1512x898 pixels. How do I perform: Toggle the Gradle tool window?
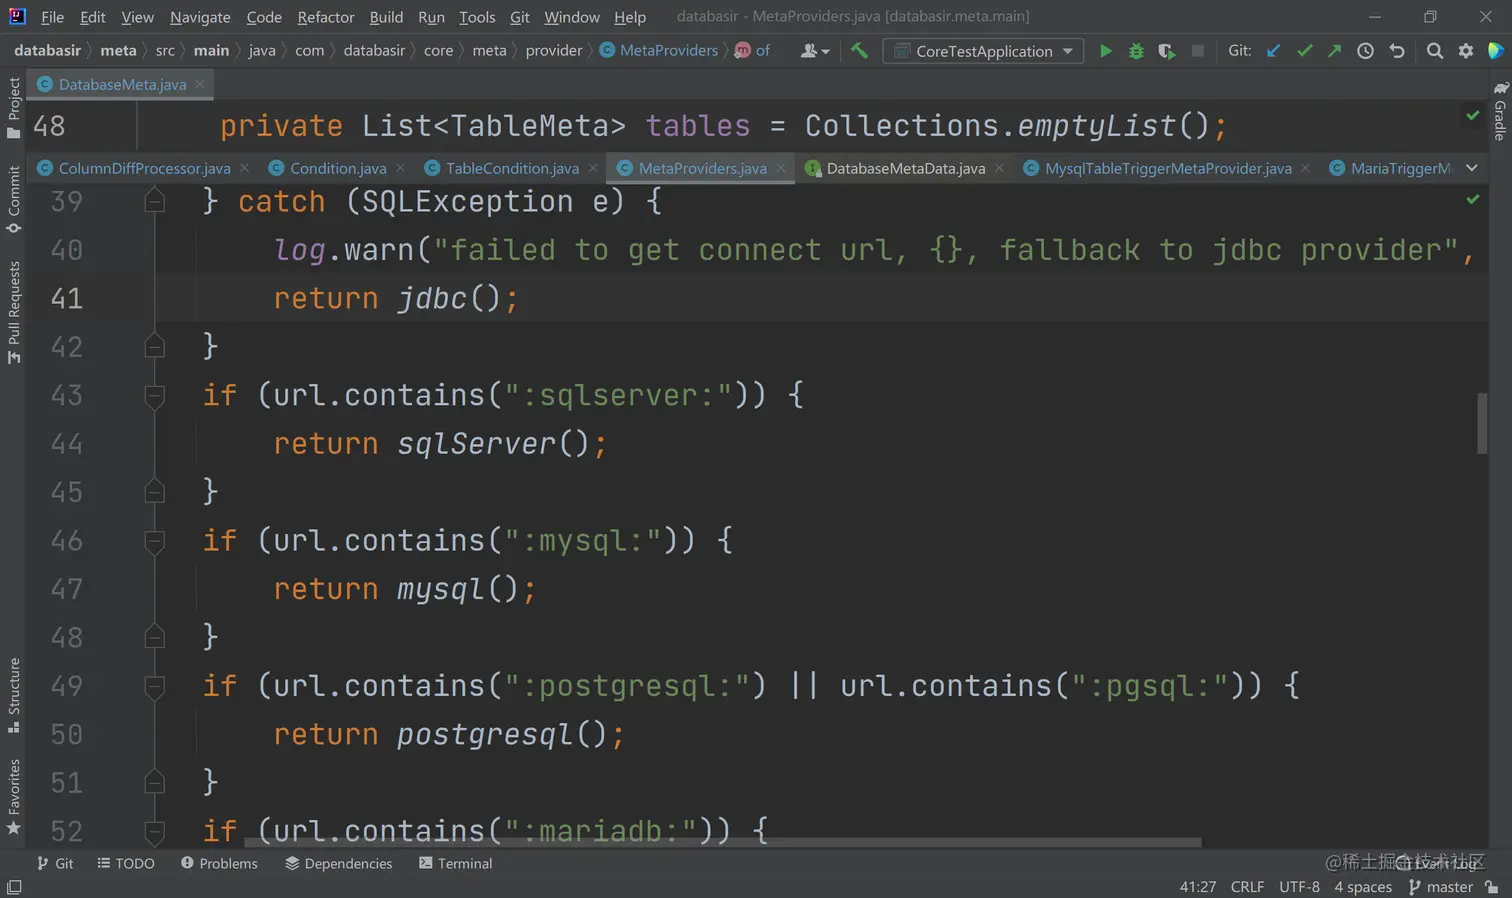pos(1500,111)
